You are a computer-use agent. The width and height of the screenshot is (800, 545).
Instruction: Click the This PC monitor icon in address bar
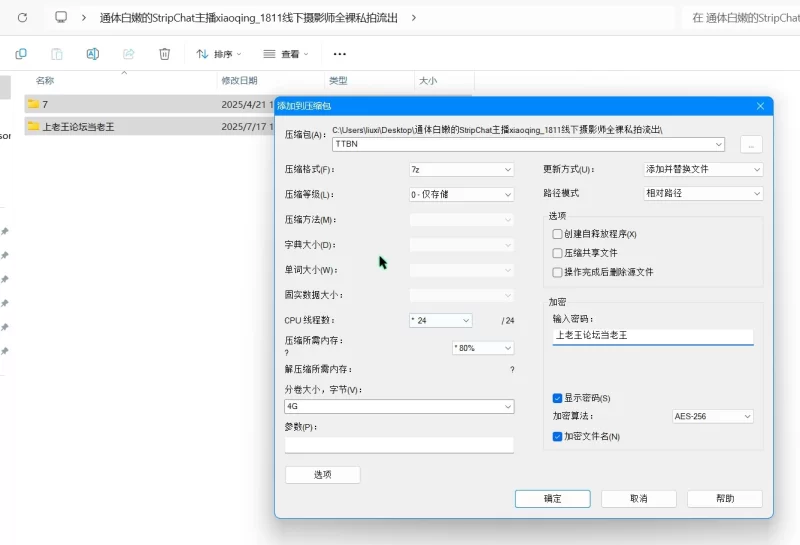[x=61, y=18]
